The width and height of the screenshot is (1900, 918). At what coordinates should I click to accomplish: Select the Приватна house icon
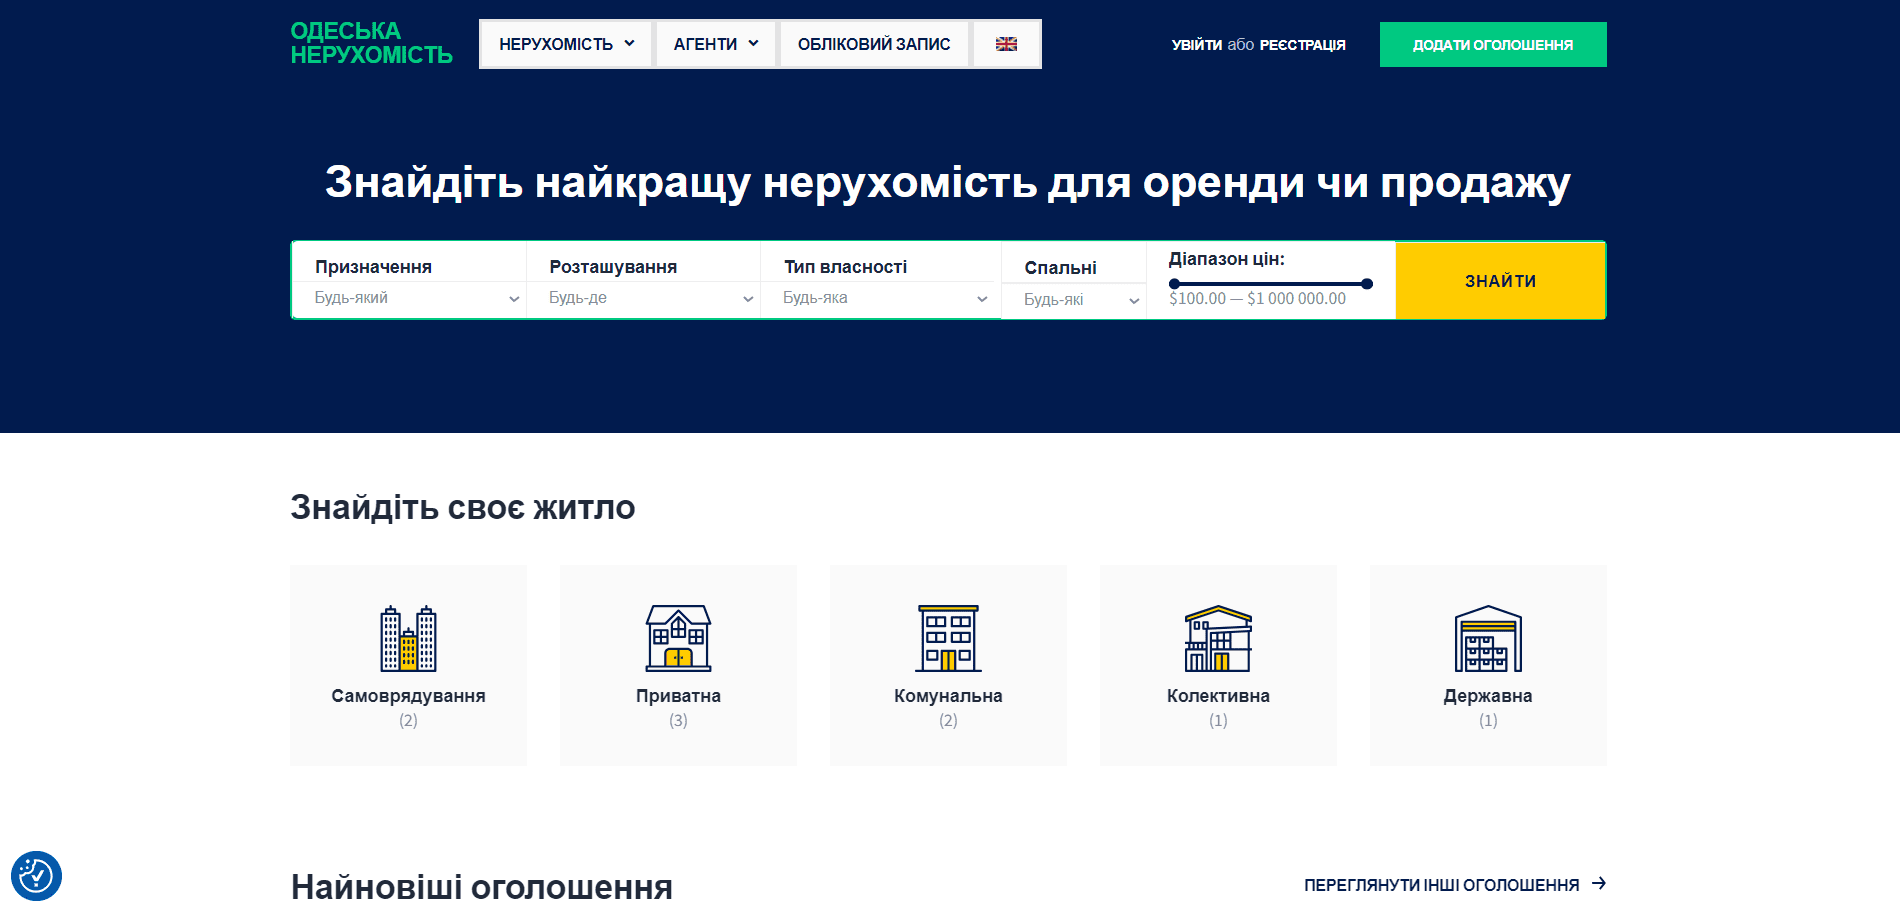[678, 637]
